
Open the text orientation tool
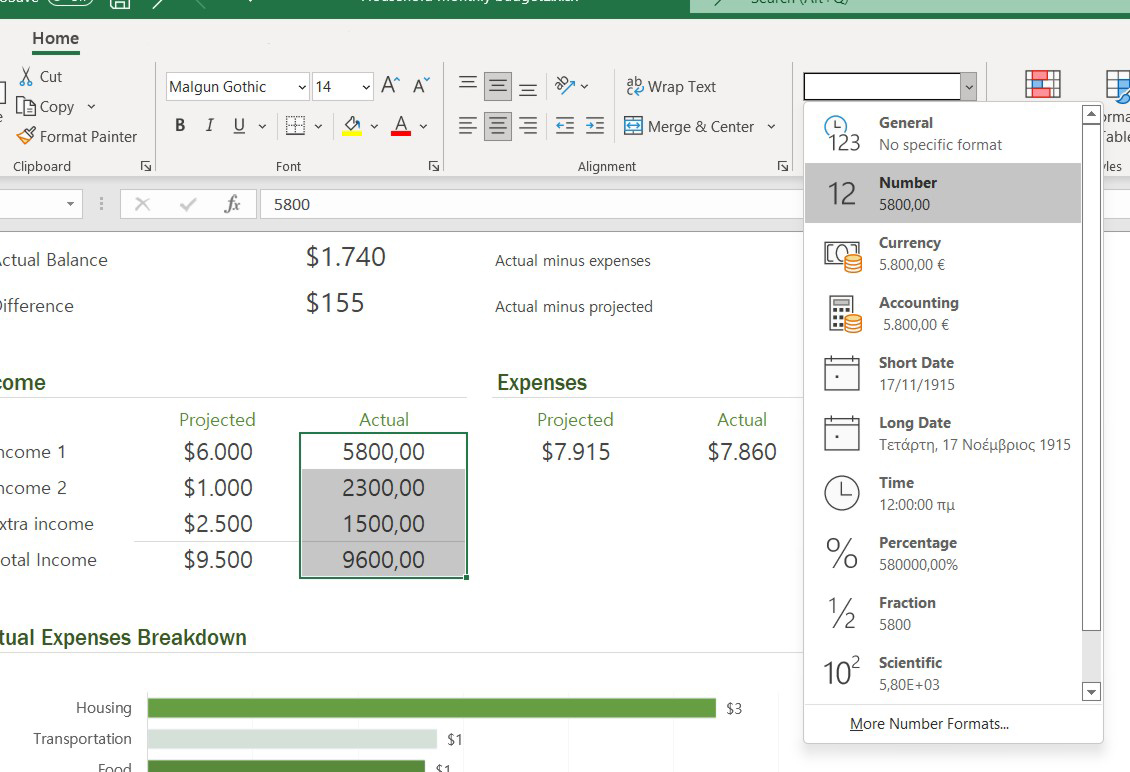pyautogui.click(x=564, y=86)
